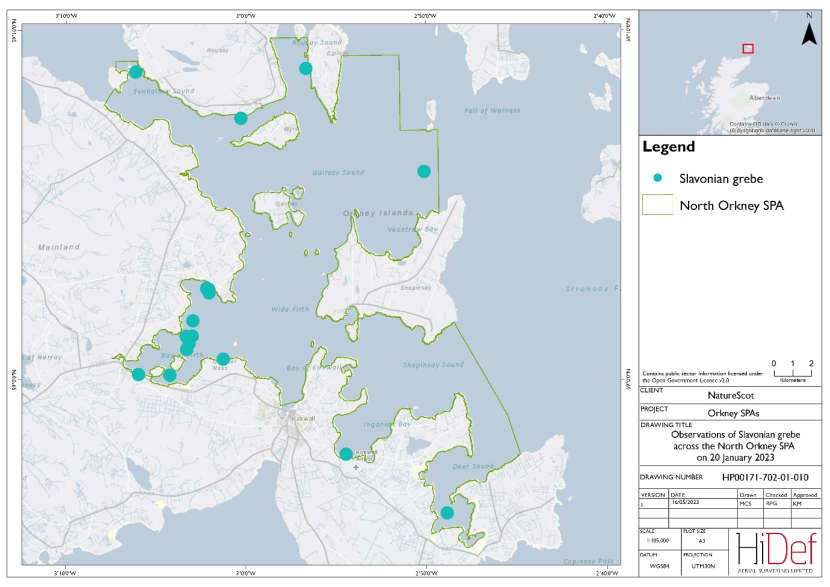Click the Slavonian grebe legend dot
Screen dimensions: 830x587
pyautogui.click(x=657, y=178)
